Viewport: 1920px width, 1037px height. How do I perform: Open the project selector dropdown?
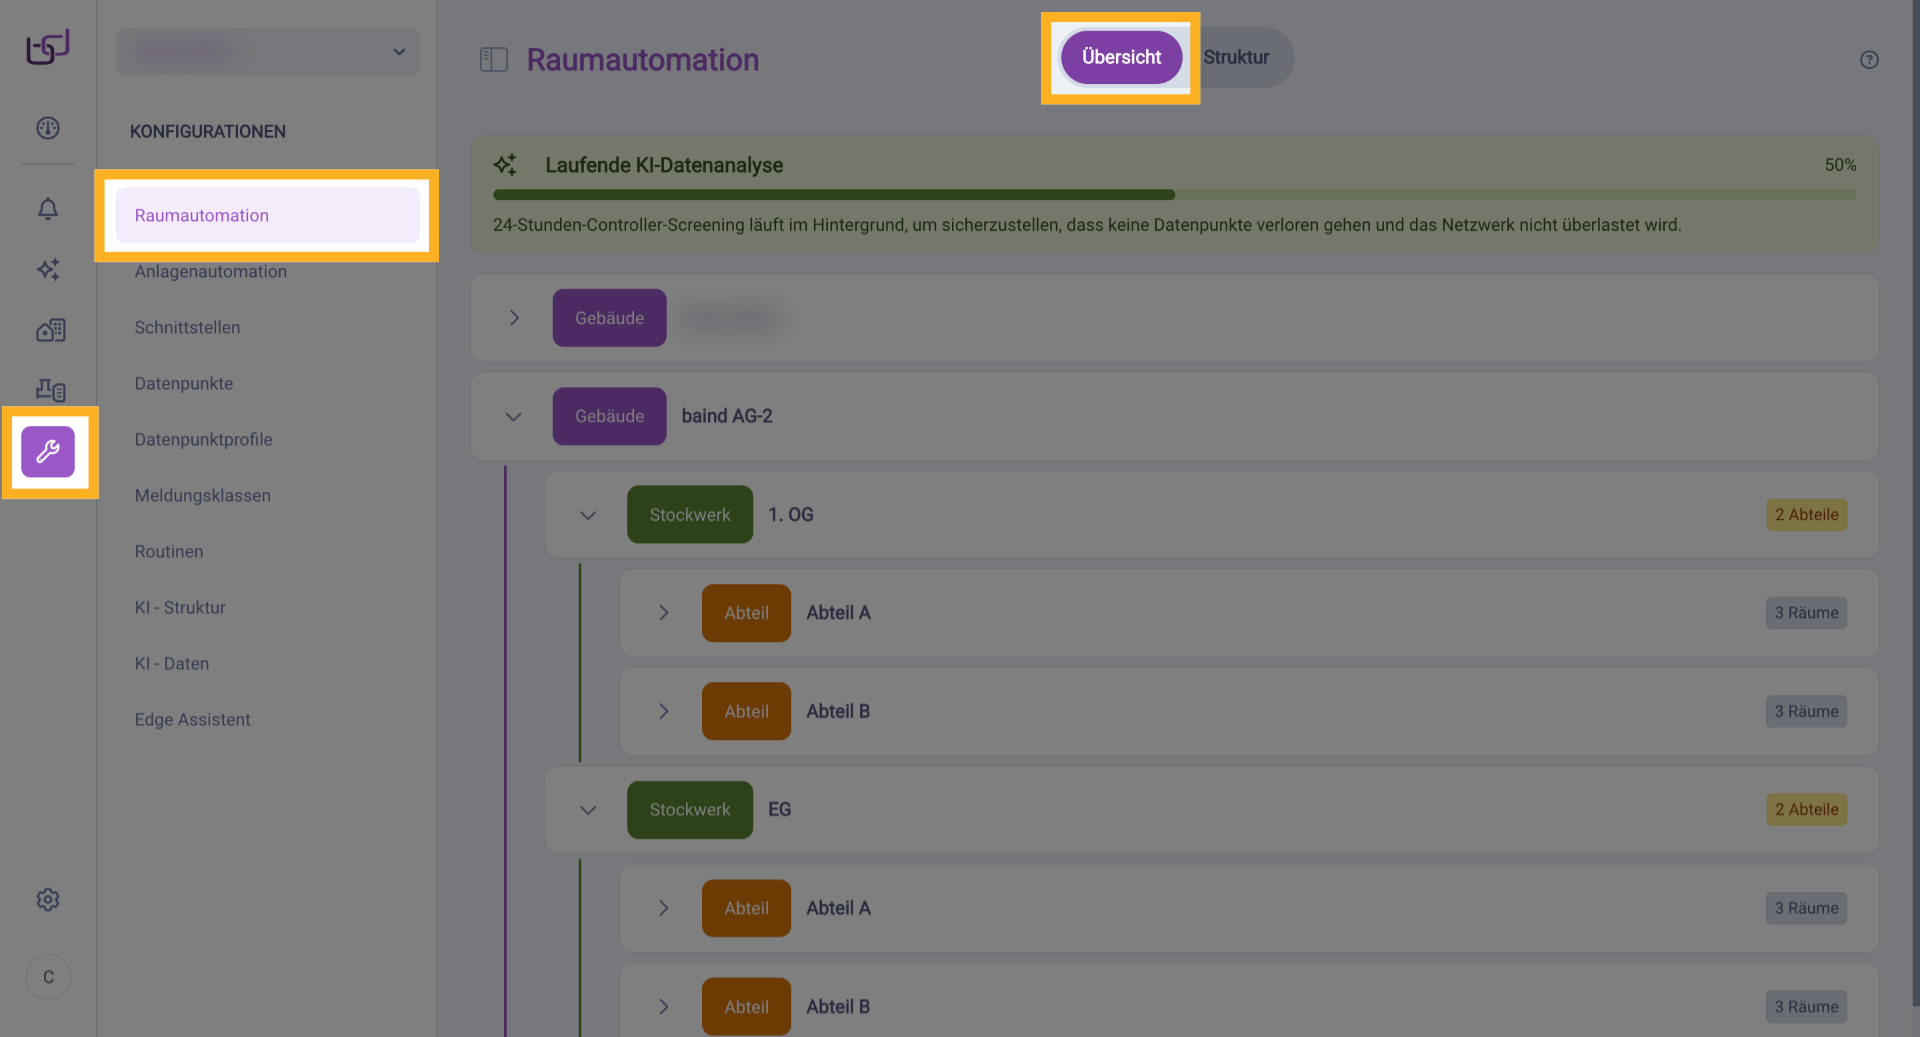(267, 51)
